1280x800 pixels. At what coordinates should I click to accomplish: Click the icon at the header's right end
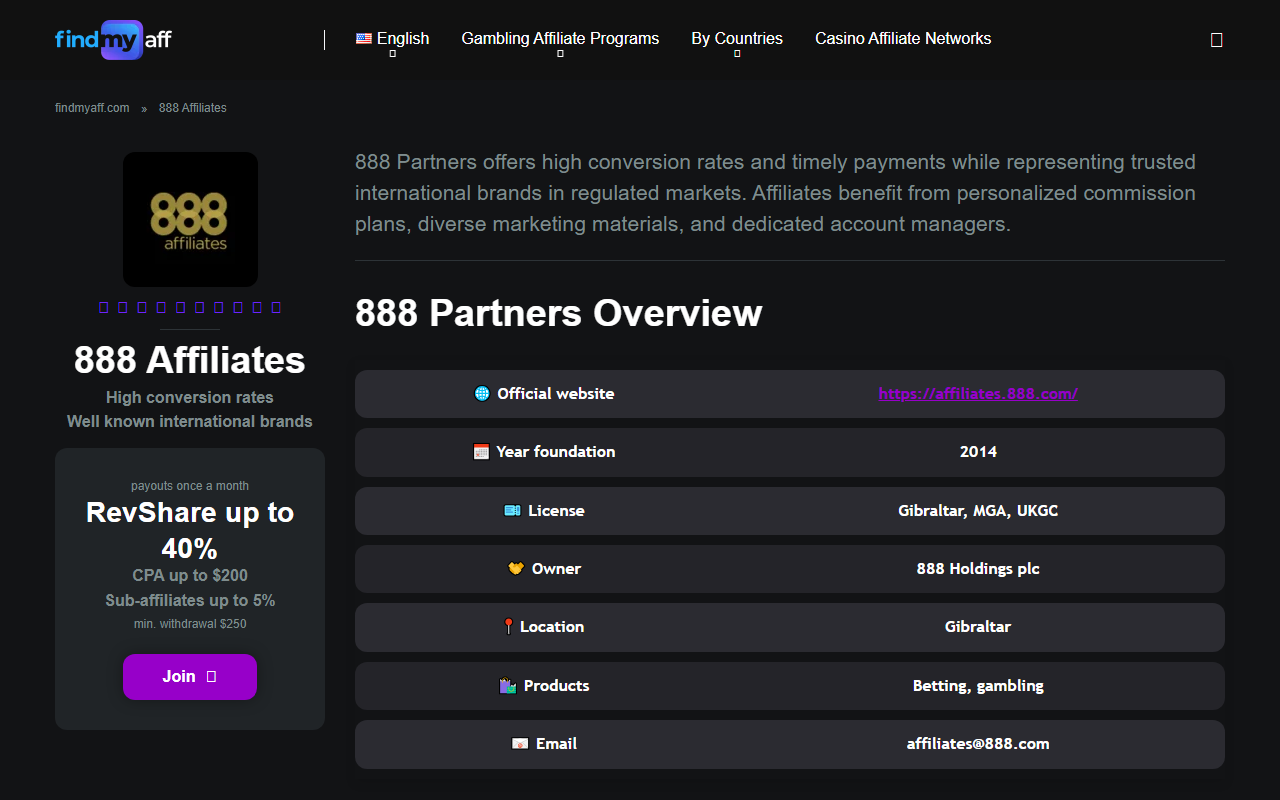1217,40
